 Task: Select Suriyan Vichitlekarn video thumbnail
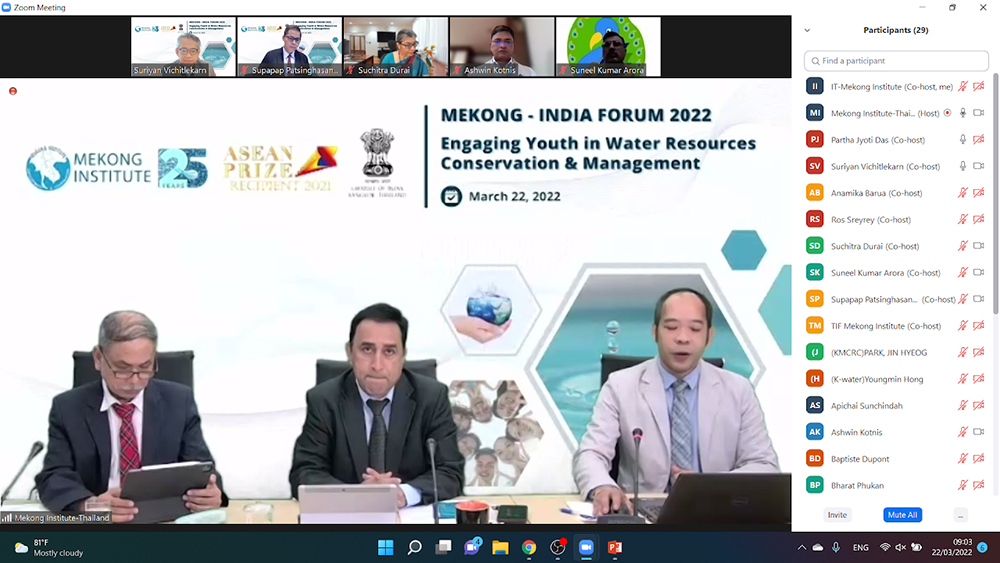click(x=183, y=47)
